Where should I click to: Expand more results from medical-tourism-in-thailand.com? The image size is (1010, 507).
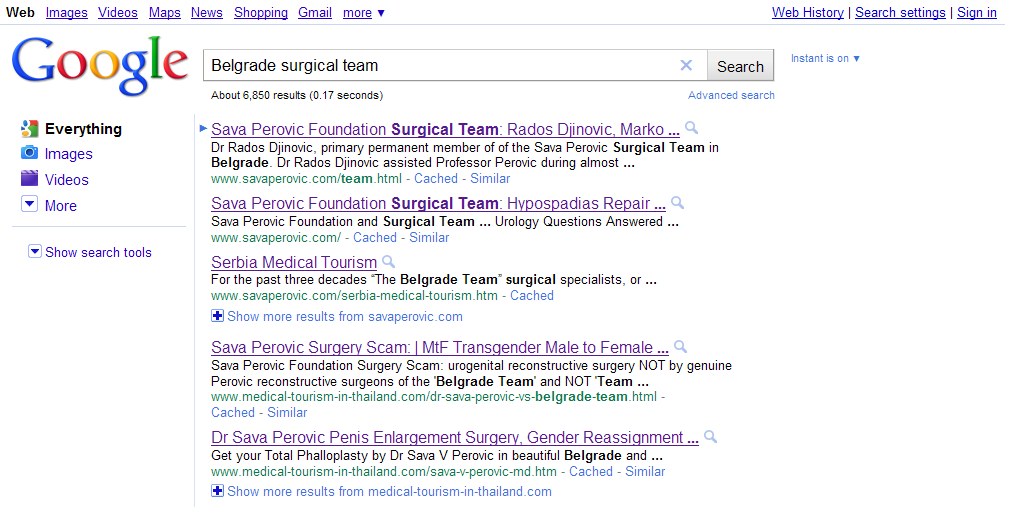coord(218,491)
